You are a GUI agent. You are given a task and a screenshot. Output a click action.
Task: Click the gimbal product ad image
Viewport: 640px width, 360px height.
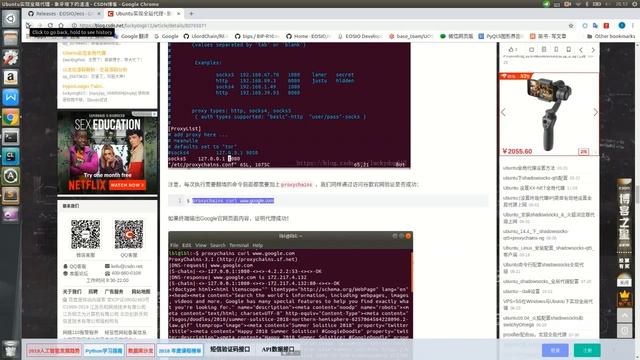point(549,114)
